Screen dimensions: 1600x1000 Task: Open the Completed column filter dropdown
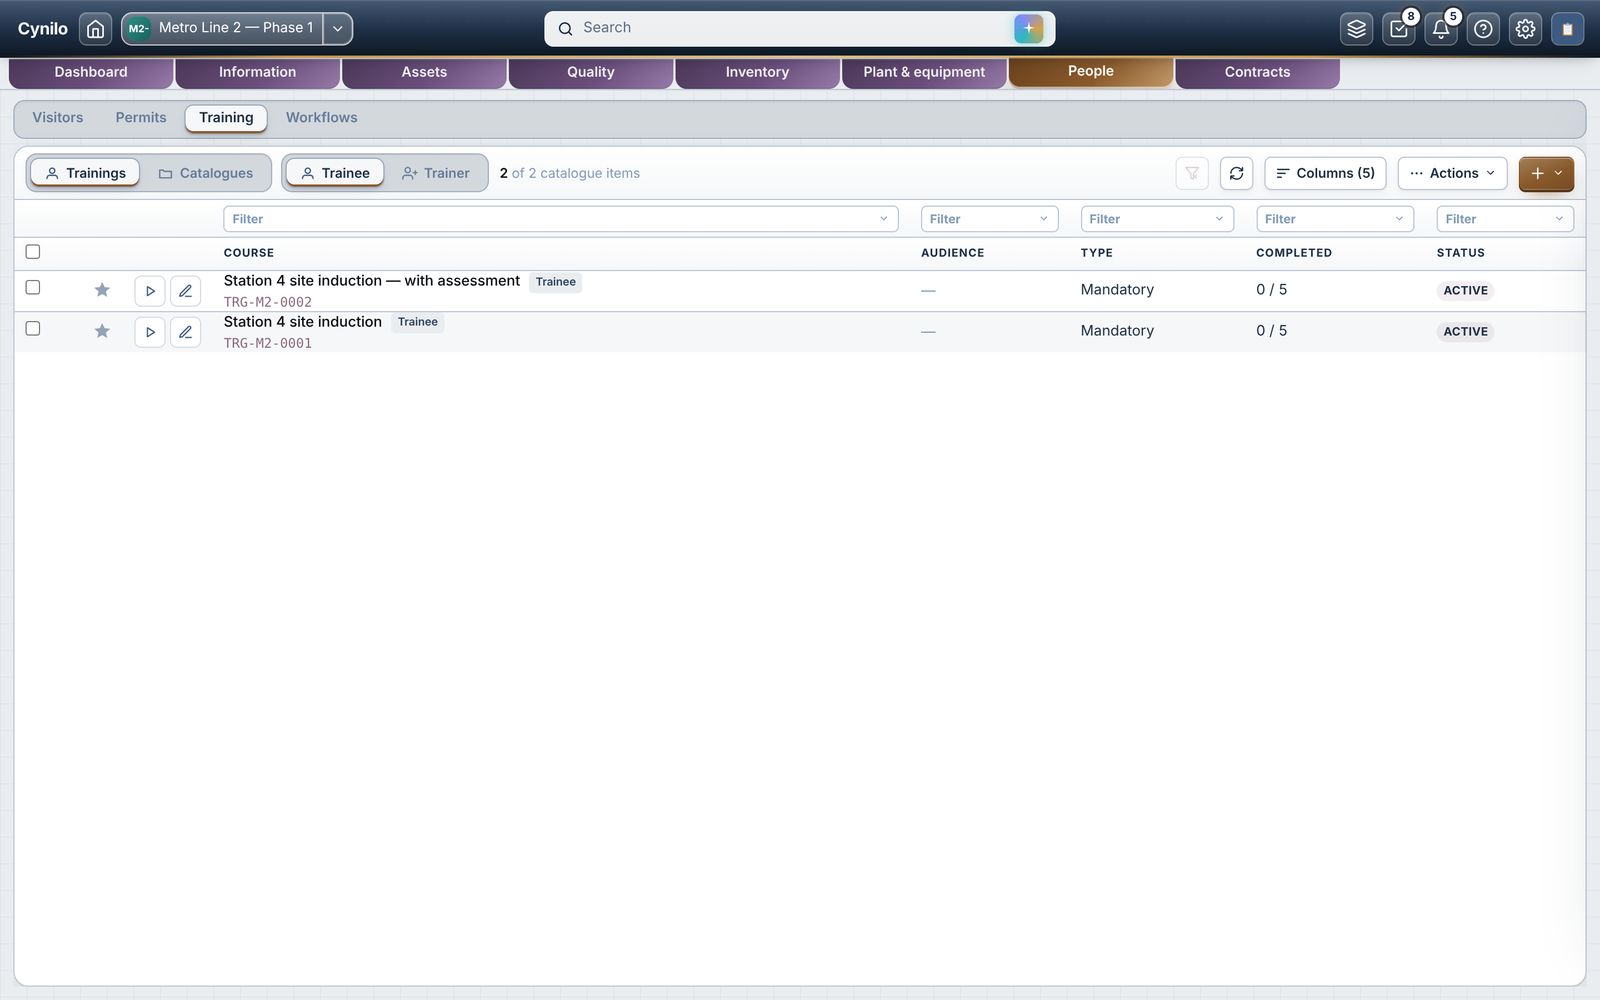tap(1335, 219)
